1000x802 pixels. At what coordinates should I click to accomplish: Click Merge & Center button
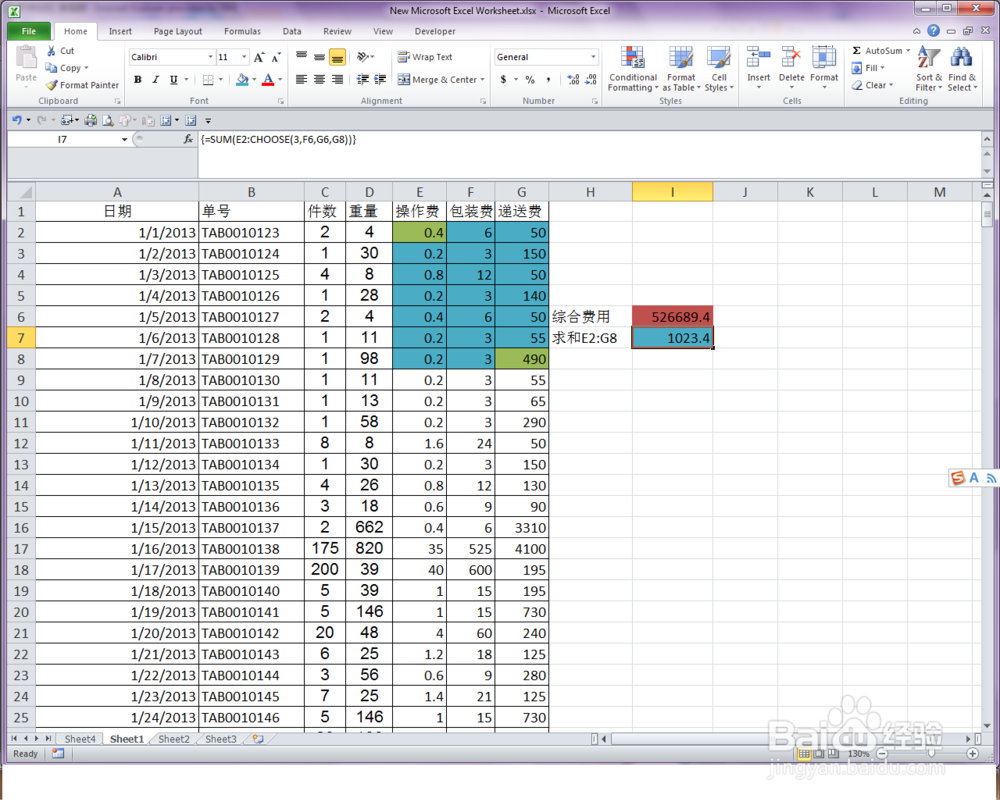(x=437, y=80)
